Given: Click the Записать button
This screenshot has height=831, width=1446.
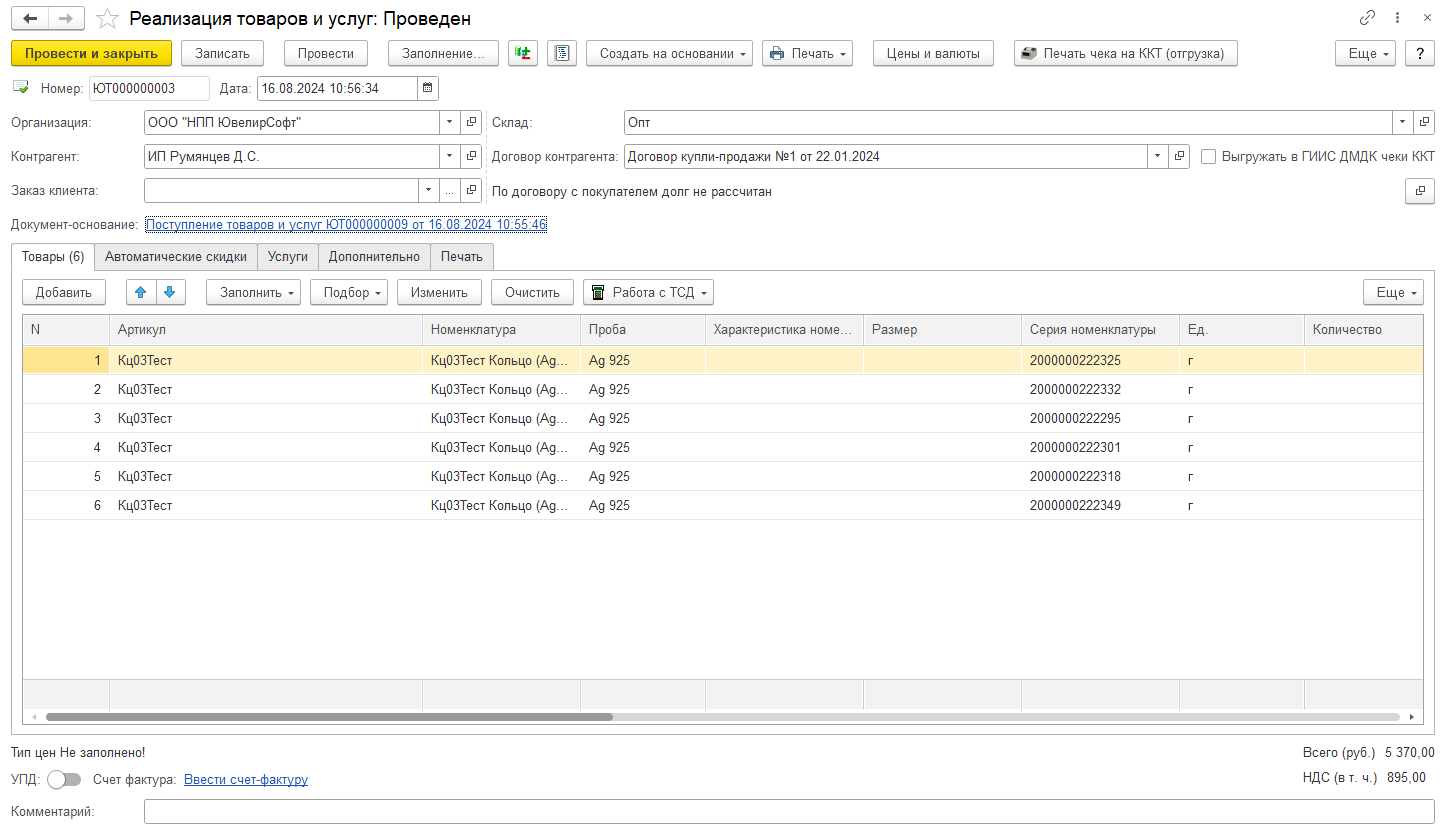Looking at the screenshot, I should [x=222, y=54].
